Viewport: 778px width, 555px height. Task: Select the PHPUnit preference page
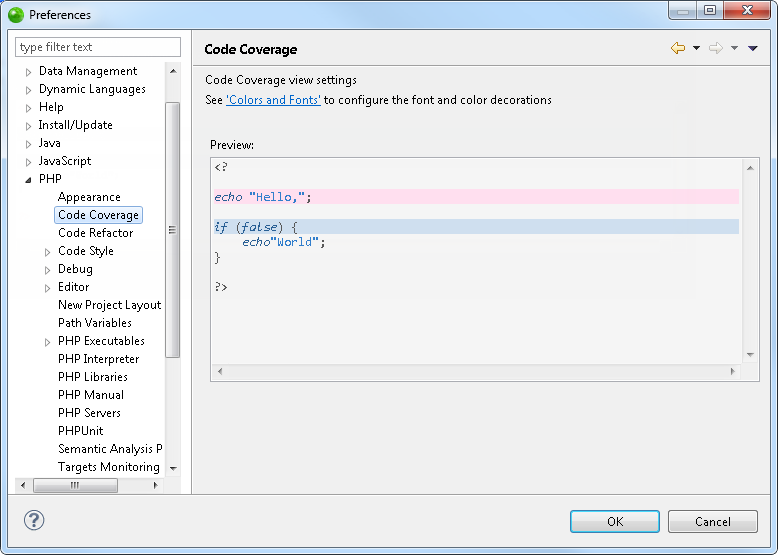80,431
